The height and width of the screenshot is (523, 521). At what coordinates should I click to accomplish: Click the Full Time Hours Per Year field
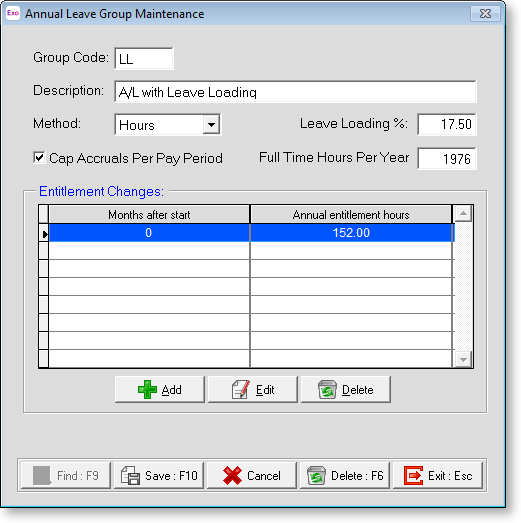[x=447, y=158]
